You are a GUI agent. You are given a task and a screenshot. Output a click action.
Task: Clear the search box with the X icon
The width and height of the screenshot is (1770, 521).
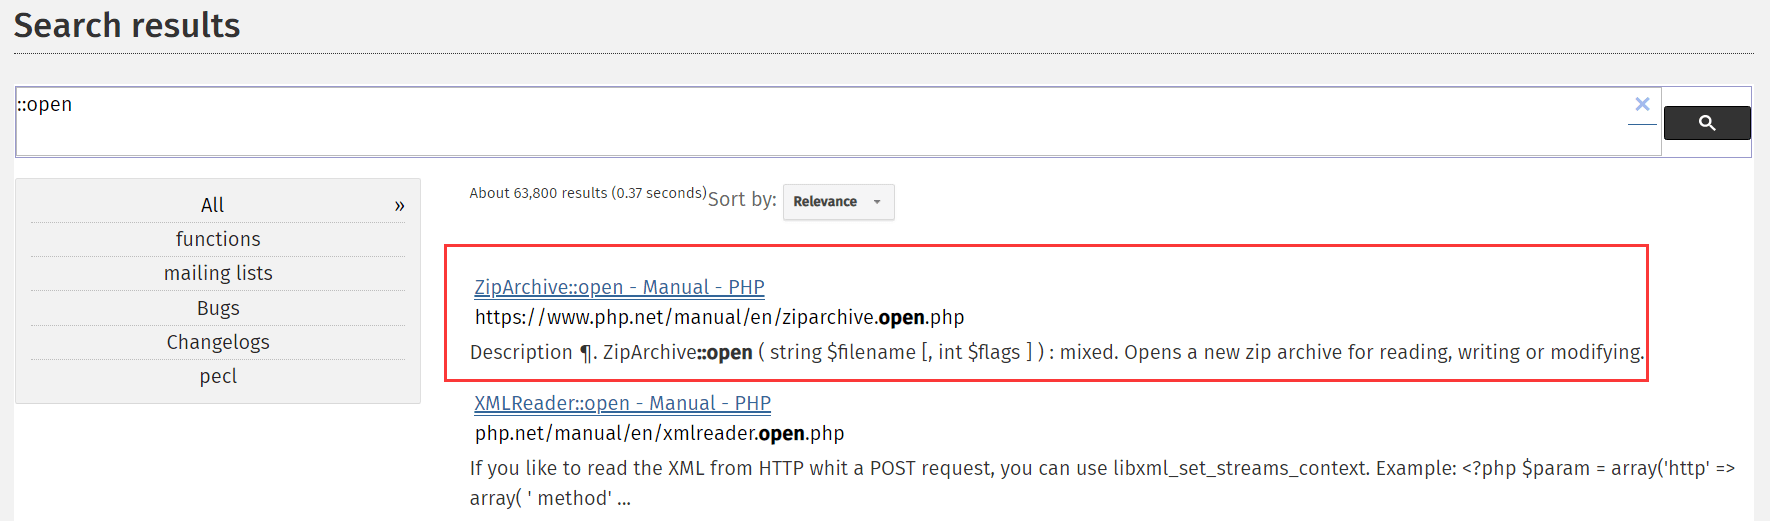[1642, 104]
